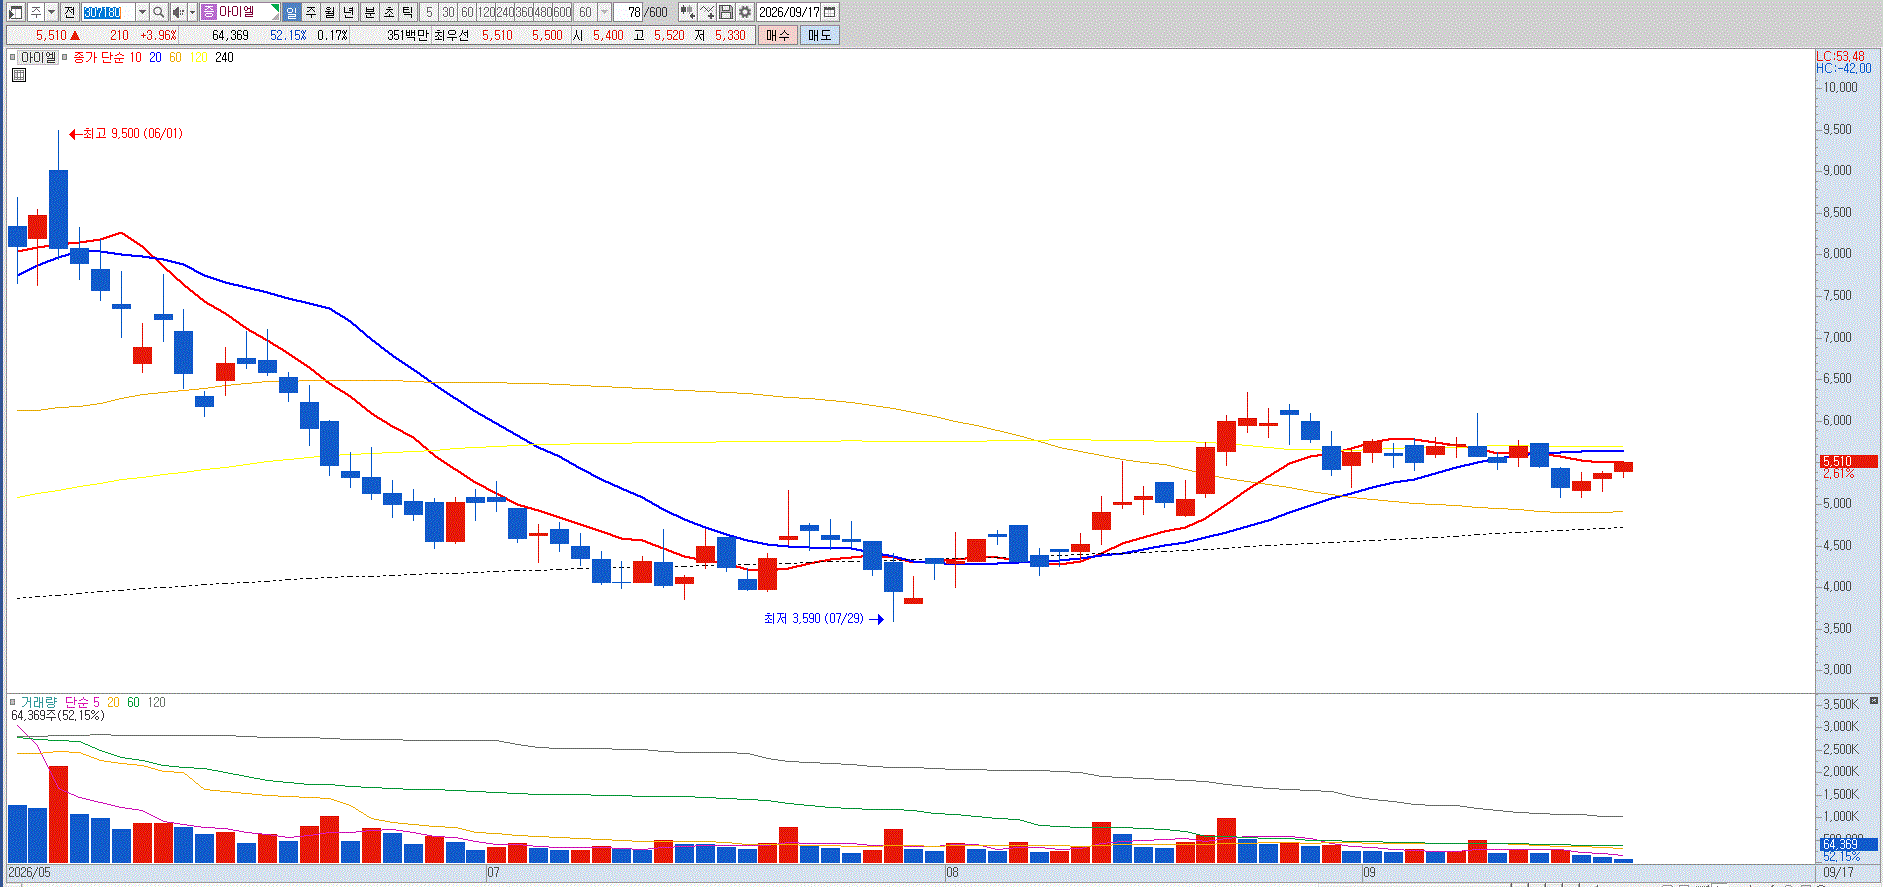
Task: Select the 일 daily period toggle
Action: [291, 12]
